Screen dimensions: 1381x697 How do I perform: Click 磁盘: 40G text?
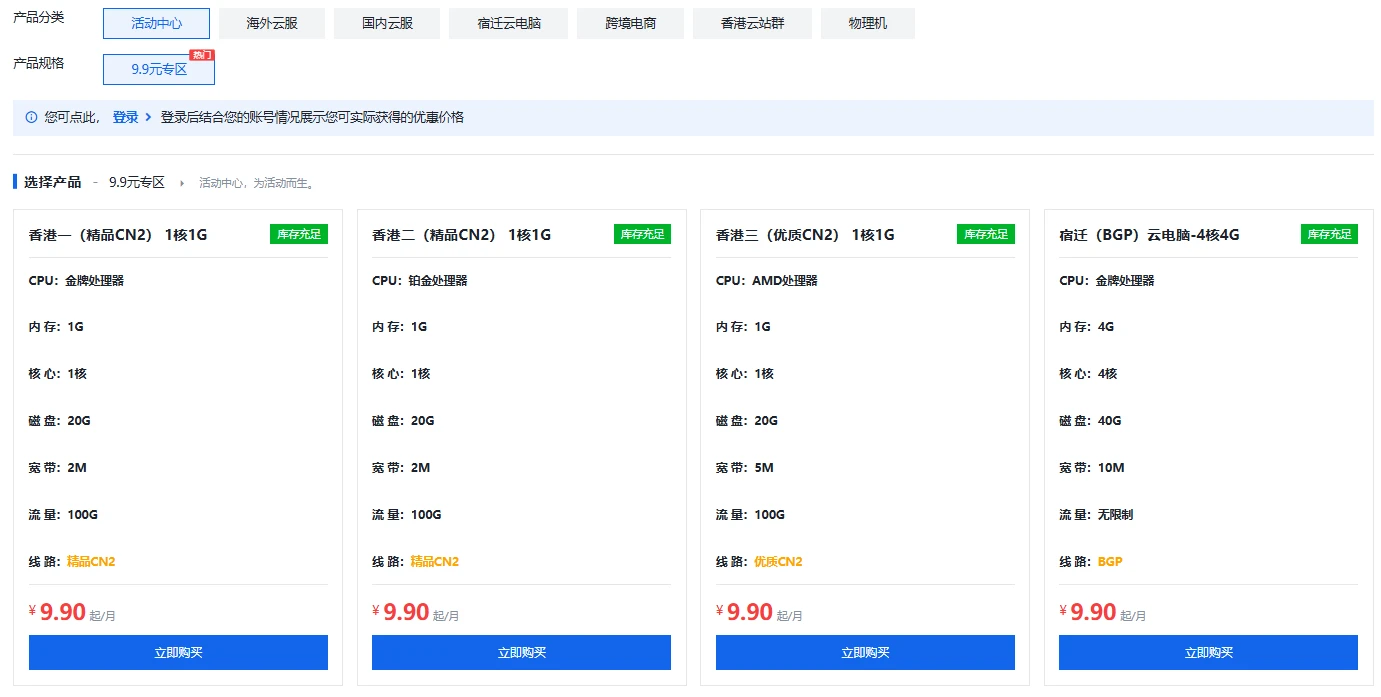pyautogui.click(x=1090, y=421)
